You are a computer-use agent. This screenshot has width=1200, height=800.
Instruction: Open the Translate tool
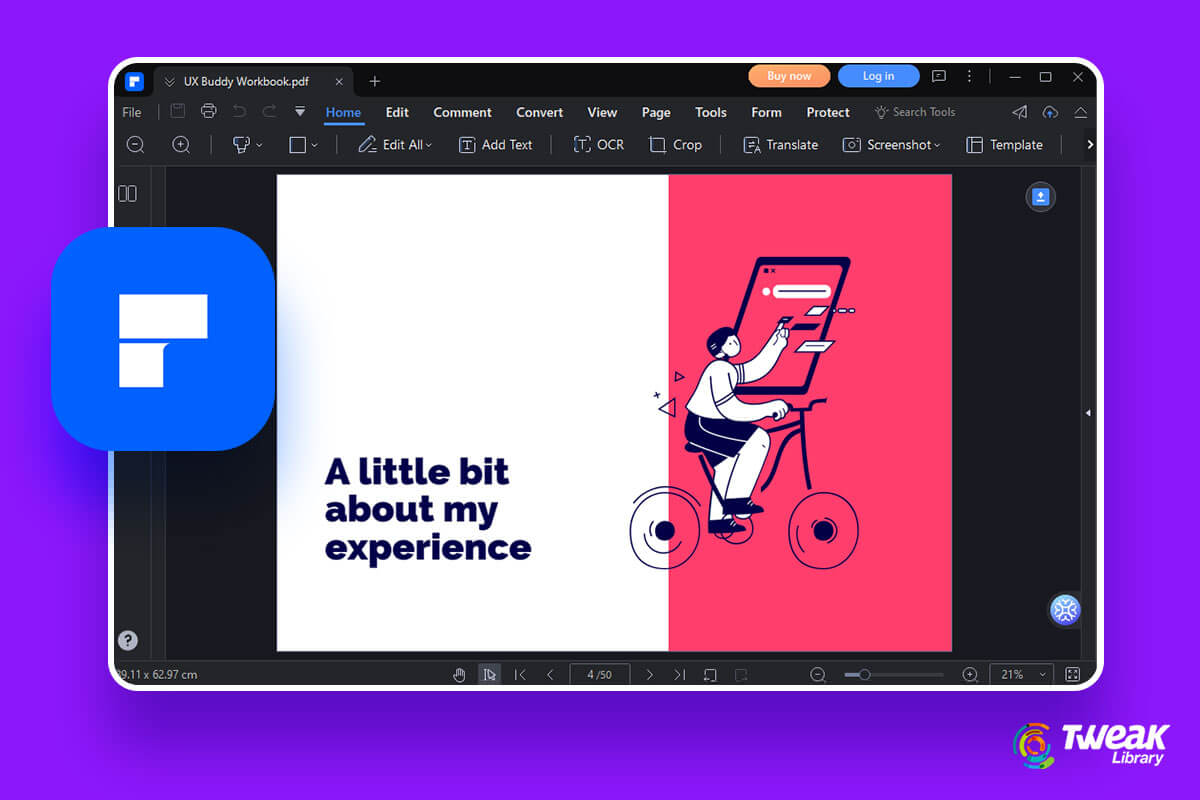click(780, 145)
